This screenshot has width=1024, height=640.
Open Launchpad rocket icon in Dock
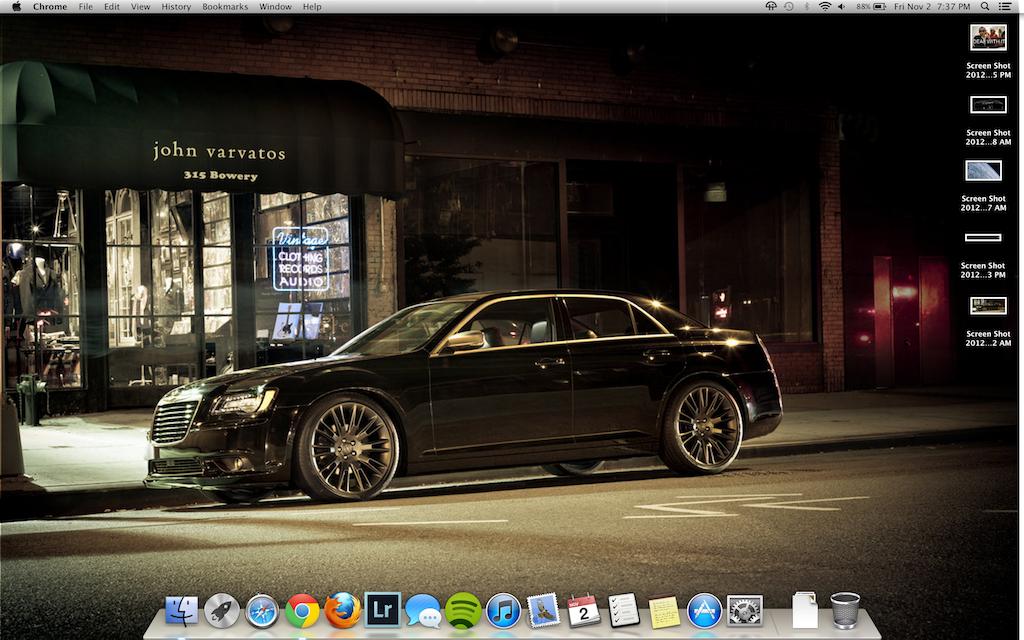pos(221,611)
